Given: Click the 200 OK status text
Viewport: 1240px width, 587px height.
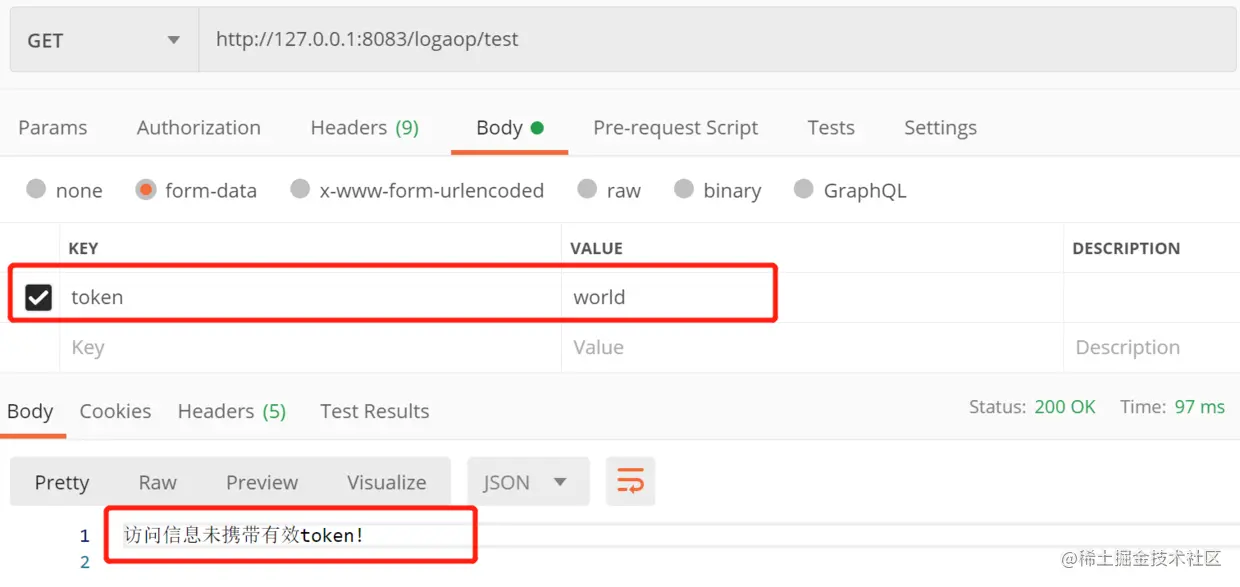Looking at the screenshot, I should pos(1065,407).
